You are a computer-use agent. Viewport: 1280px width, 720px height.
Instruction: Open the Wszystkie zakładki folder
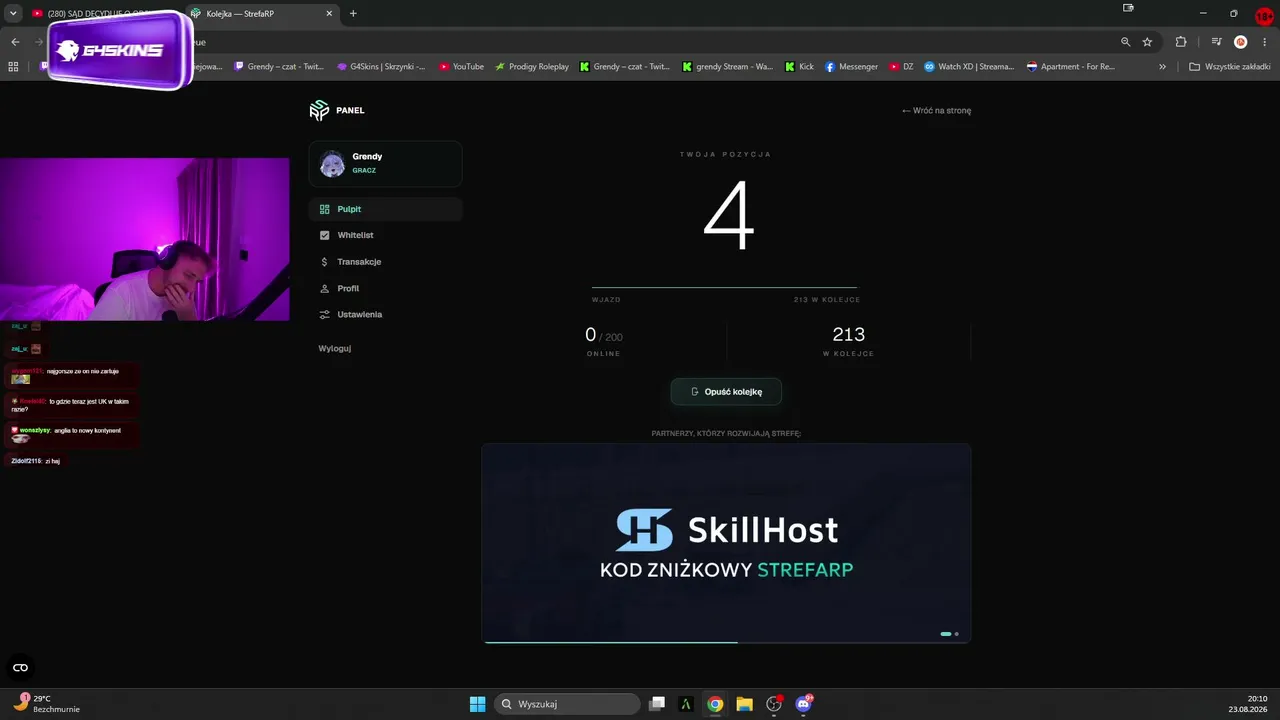1230,67
